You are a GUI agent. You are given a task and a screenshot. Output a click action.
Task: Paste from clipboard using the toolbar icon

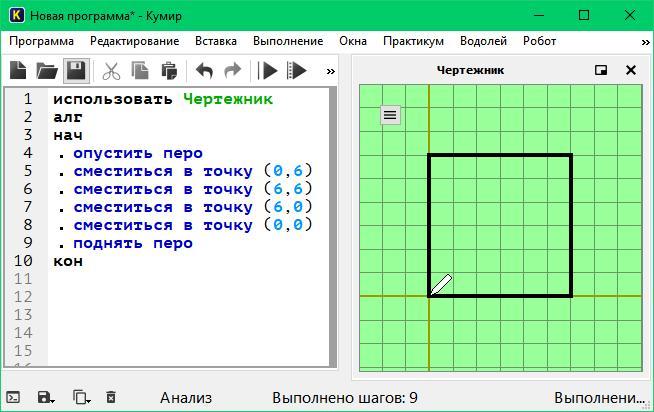pos(169,70)
